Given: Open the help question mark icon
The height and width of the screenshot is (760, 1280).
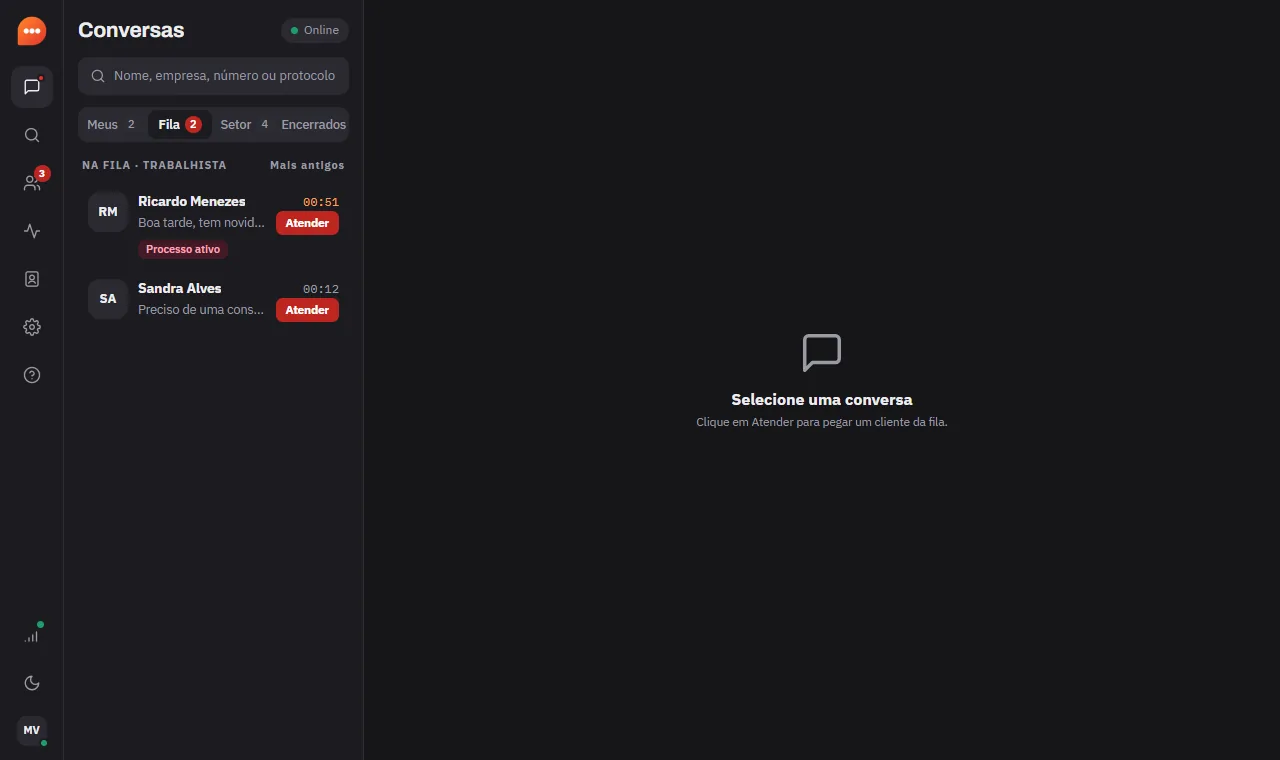Looking at the screenshot, I should (32, 375).
